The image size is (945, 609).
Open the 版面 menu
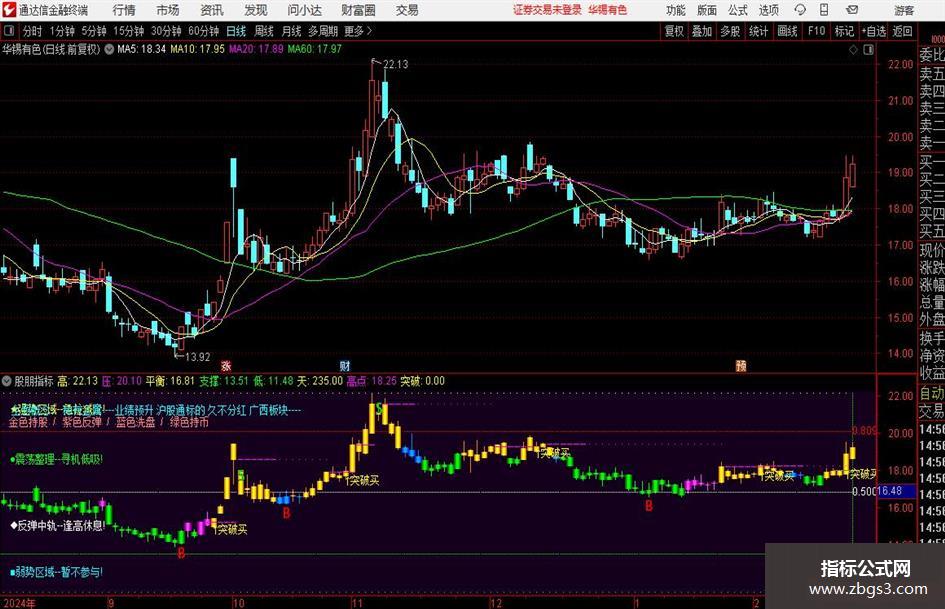(x=706, y=10)
